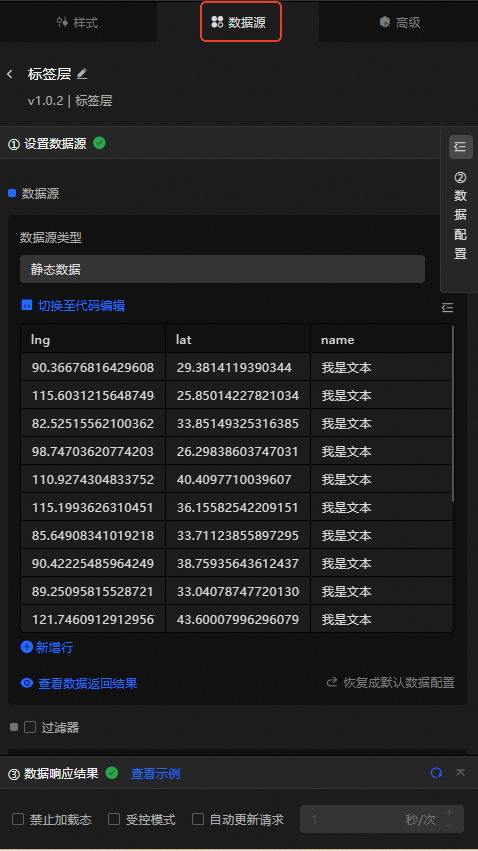Open the 查看示例 link
Screen dimensions: 478x851
[156, 773]
